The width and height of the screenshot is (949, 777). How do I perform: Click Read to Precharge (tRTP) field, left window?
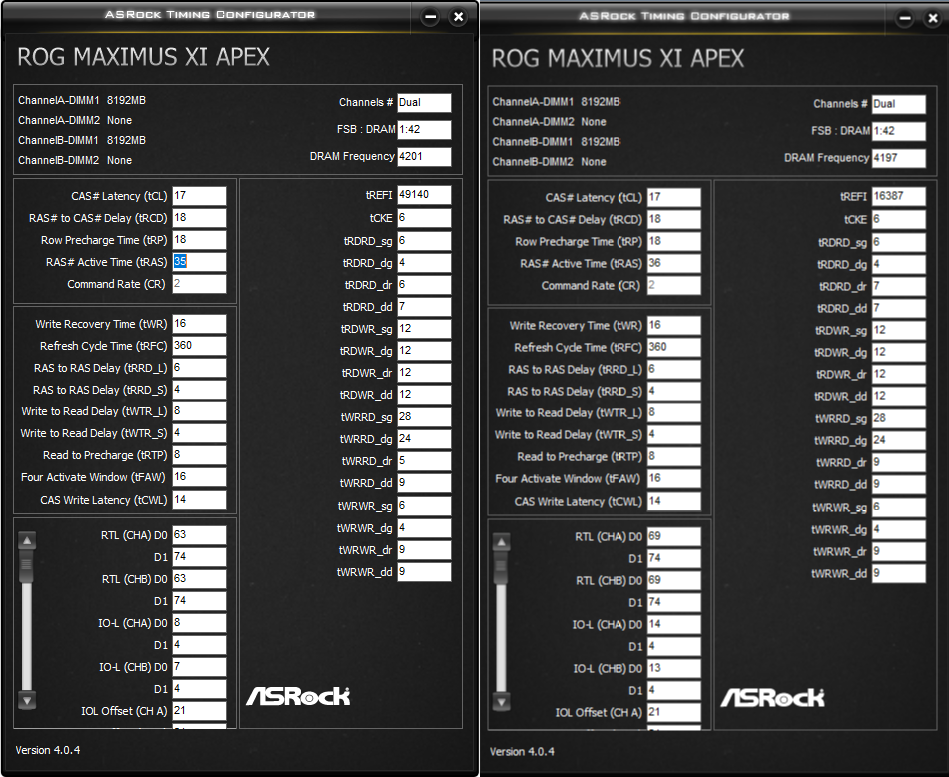click(x=199, y=455)
